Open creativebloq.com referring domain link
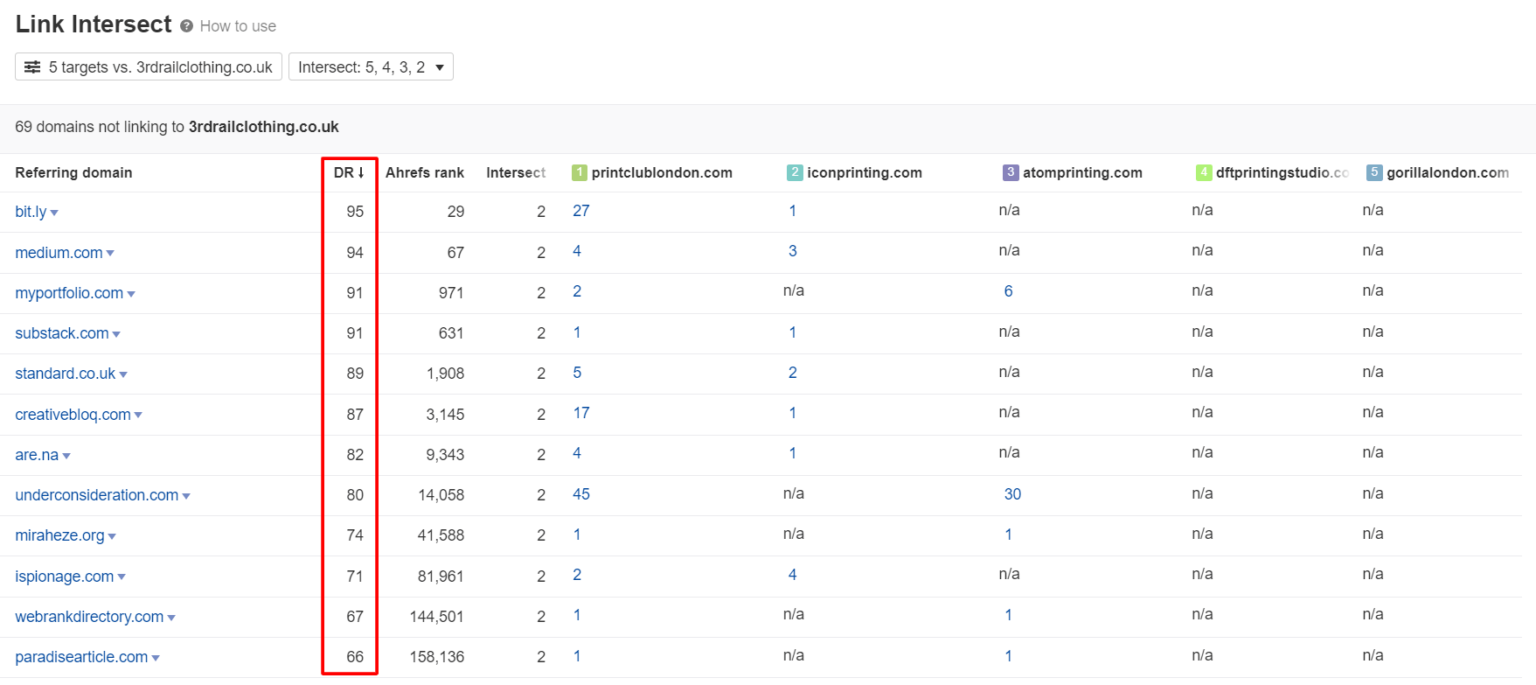1536x685 pixels. [73, 414]
